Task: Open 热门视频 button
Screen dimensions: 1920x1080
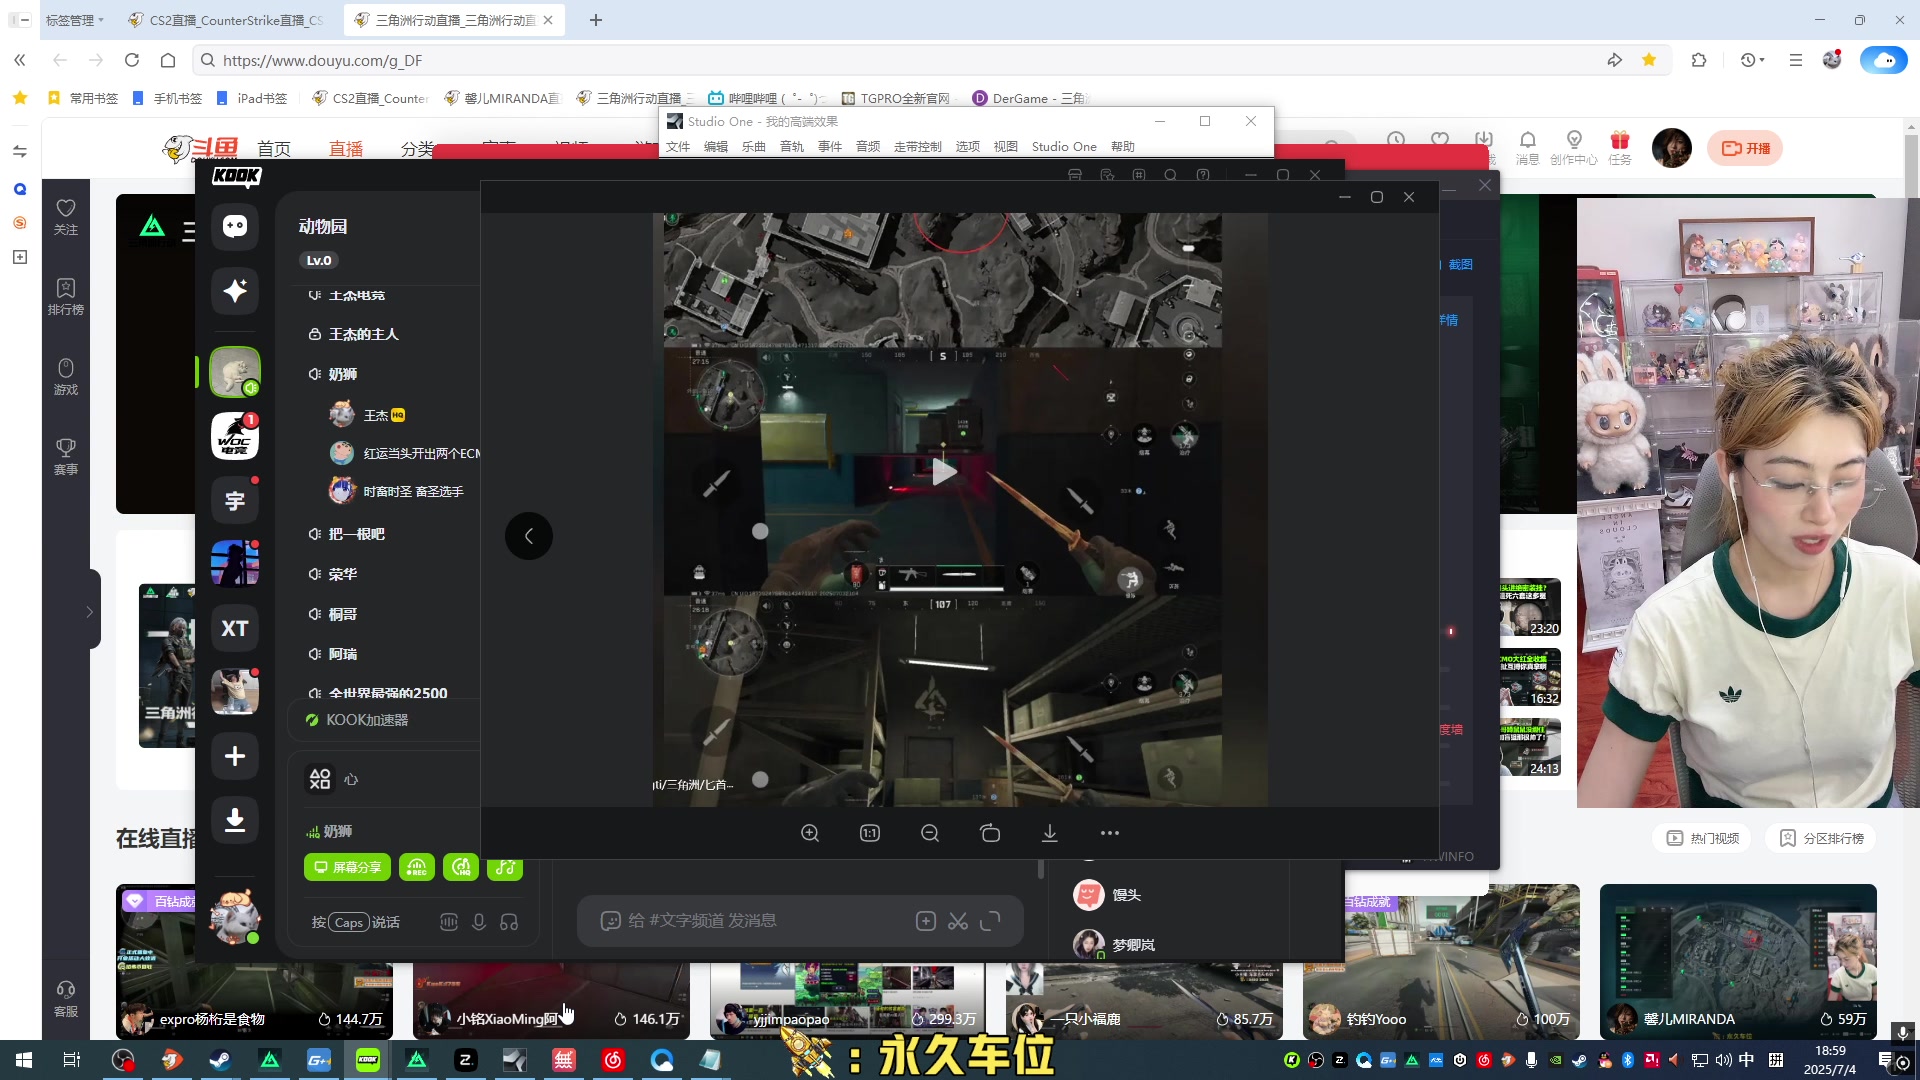Action: [1703, 838]
